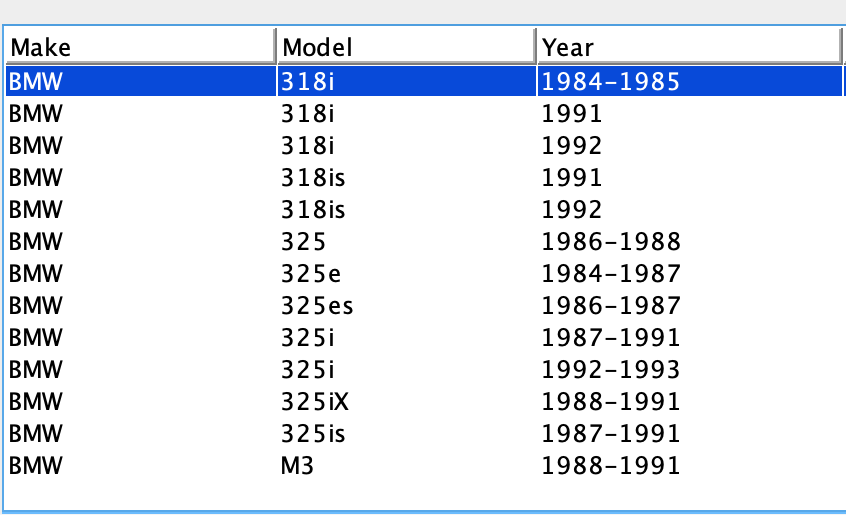Click the BMW make cell in the 1986-1988 row
Viewport: 846px width, 516px height.
141,241
